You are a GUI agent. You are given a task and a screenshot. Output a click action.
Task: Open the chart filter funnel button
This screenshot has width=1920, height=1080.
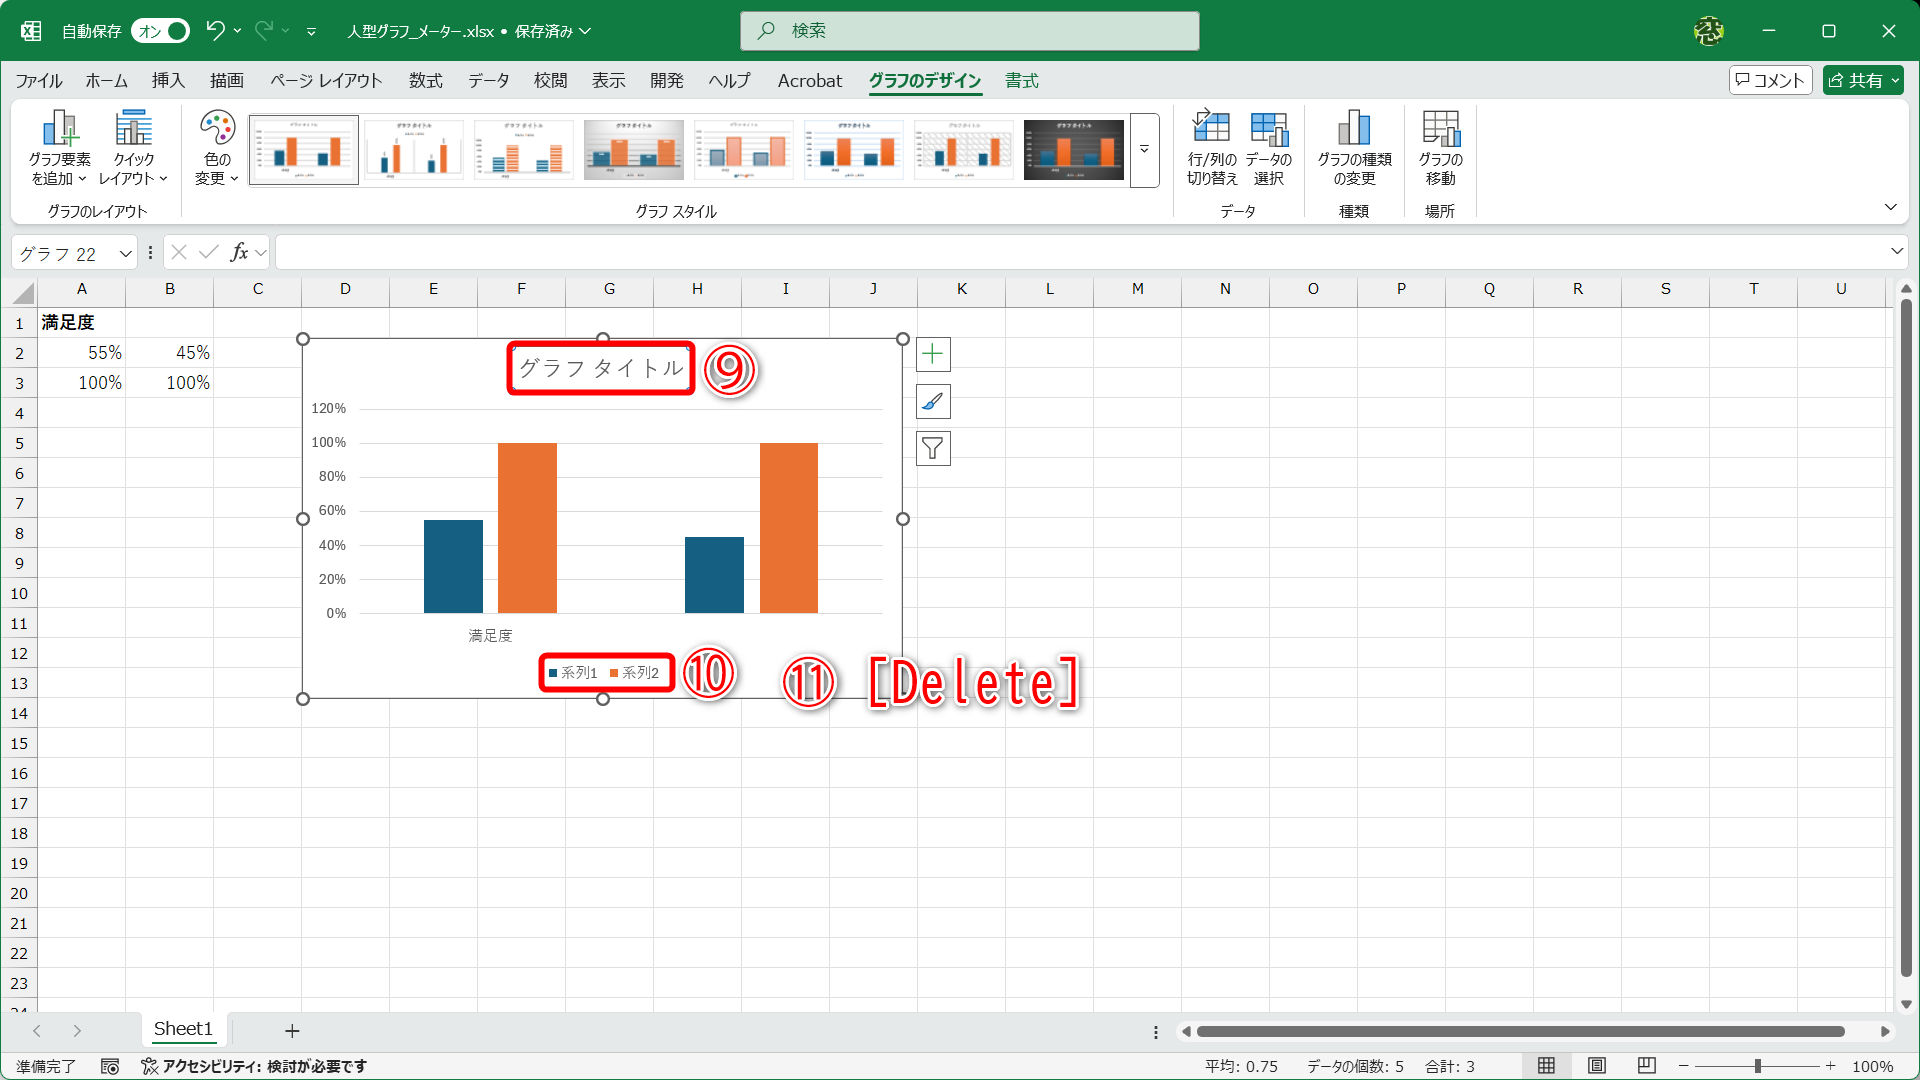(933, 449)
